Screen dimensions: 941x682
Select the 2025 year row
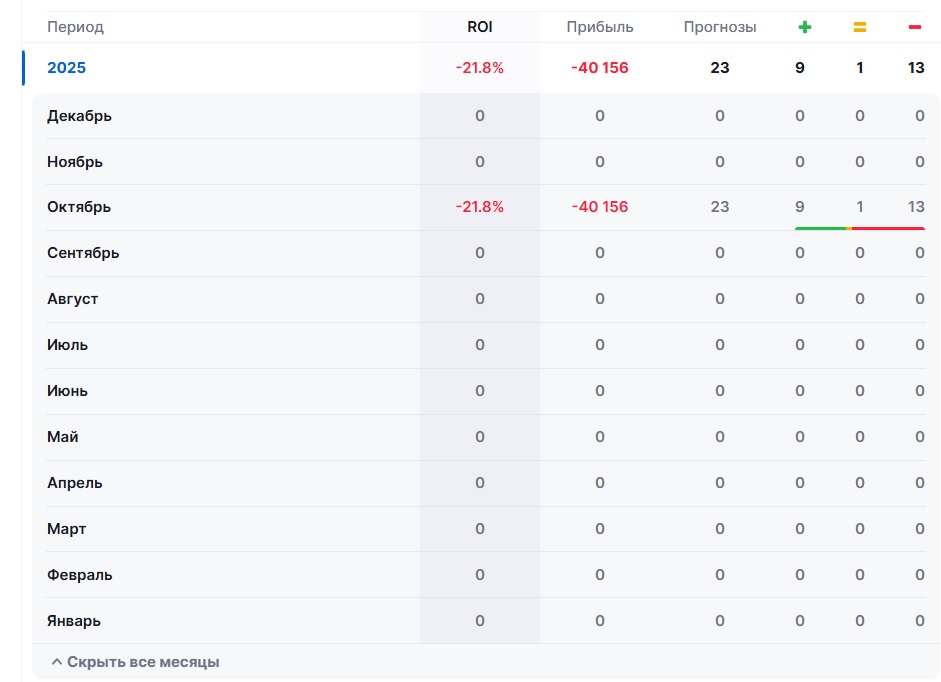[x=67, y=68]
